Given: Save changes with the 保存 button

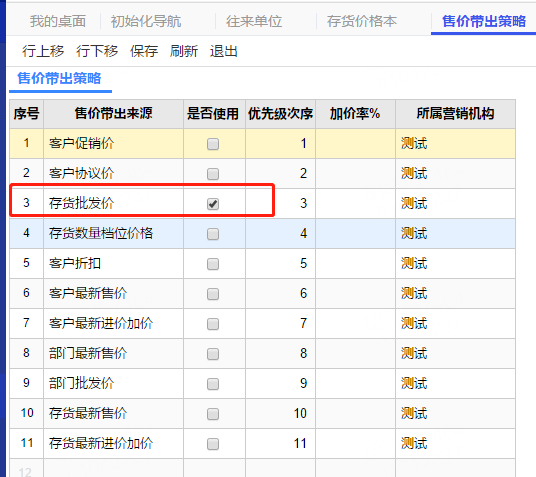Looking at the screenshot, I should pos(144,51).
